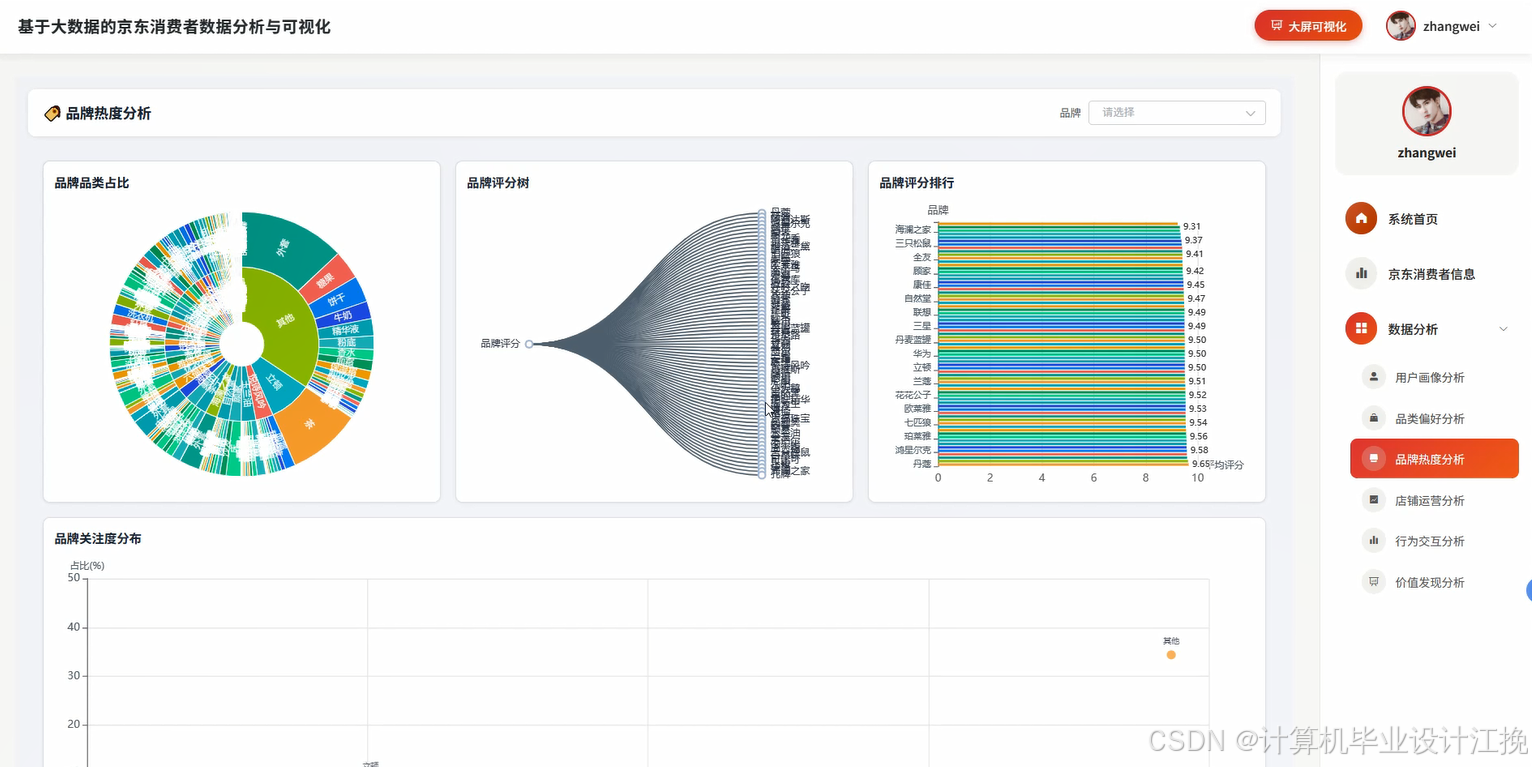Select the bag icon for 品类偏好分析
Viewport: 1532px width, 767px height.
(1374, 418)
